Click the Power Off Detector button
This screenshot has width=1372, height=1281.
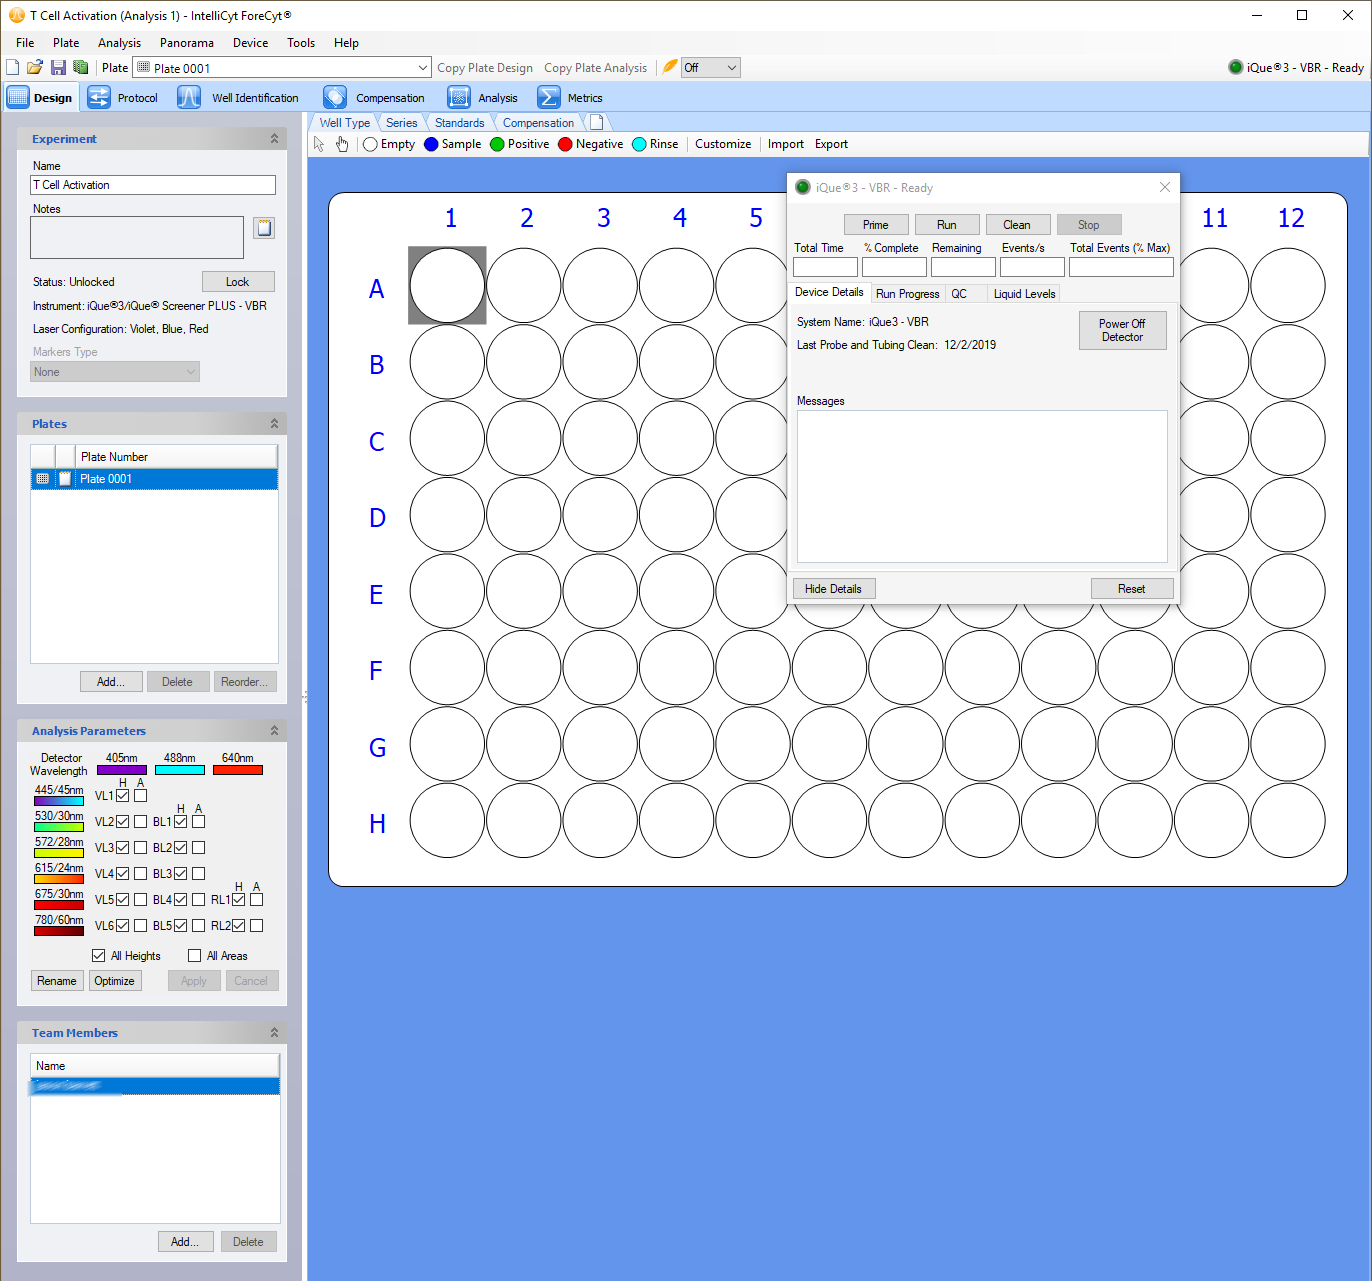(x=1122, y=331)
